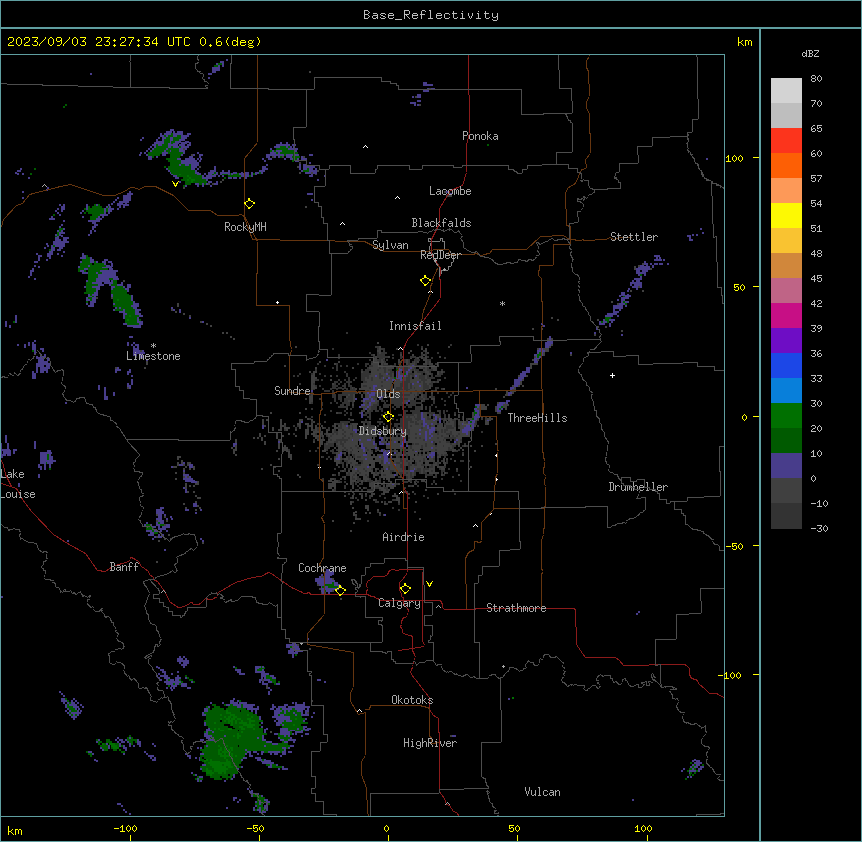Image resolution: width=862 pixels, height=842 pixels.
Task: Click the yellow diamond marker above Calgary label
Action: [405, 589]
